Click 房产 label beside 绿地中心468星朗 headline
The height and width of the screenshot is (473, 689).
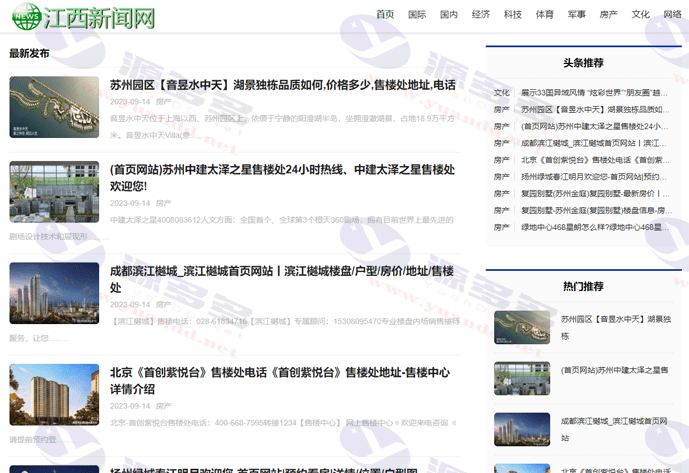(501, 227)
